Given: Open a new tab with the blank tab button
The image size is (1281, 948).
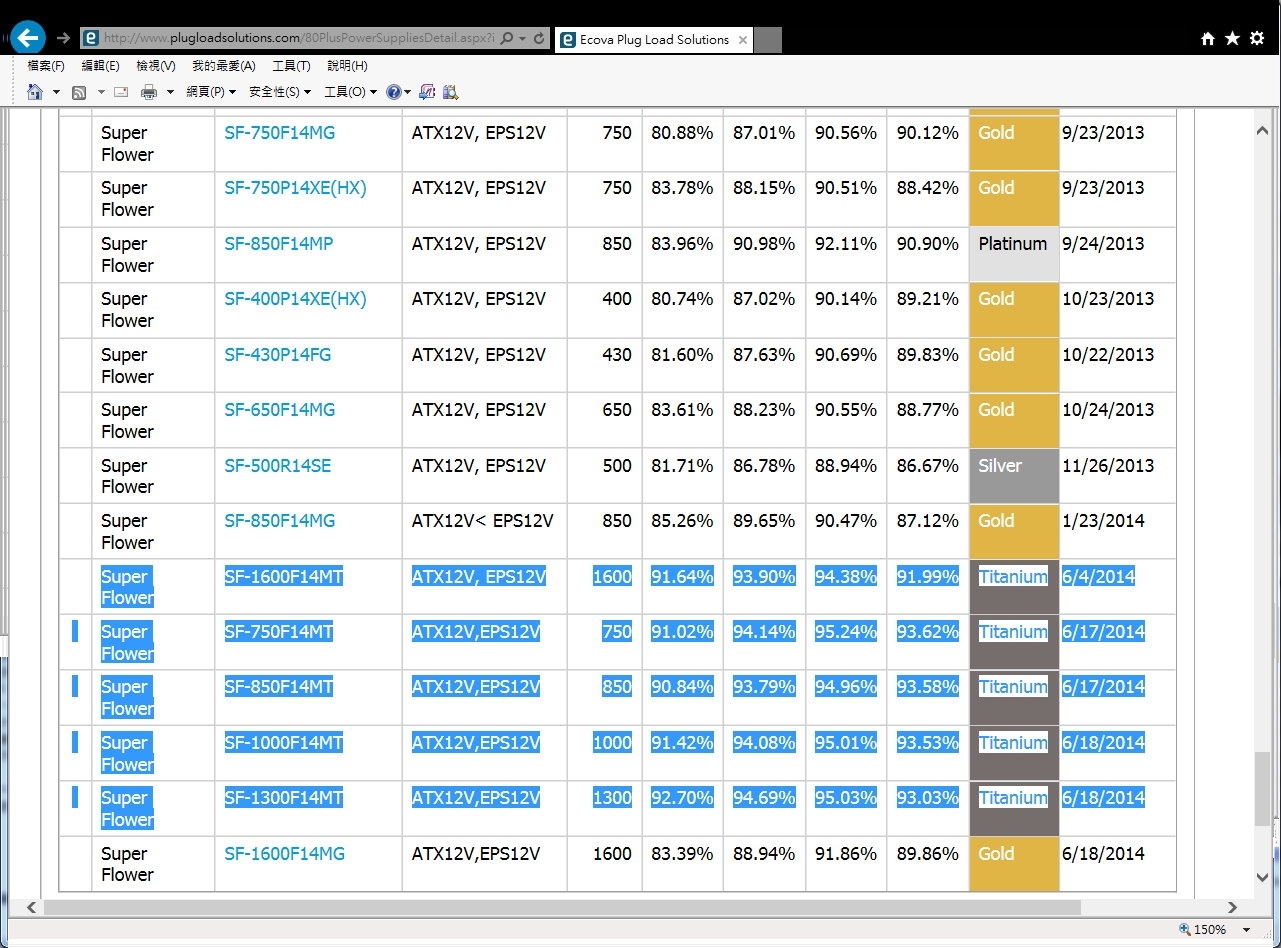Looking at the screenshot, I should pos(767,40).
